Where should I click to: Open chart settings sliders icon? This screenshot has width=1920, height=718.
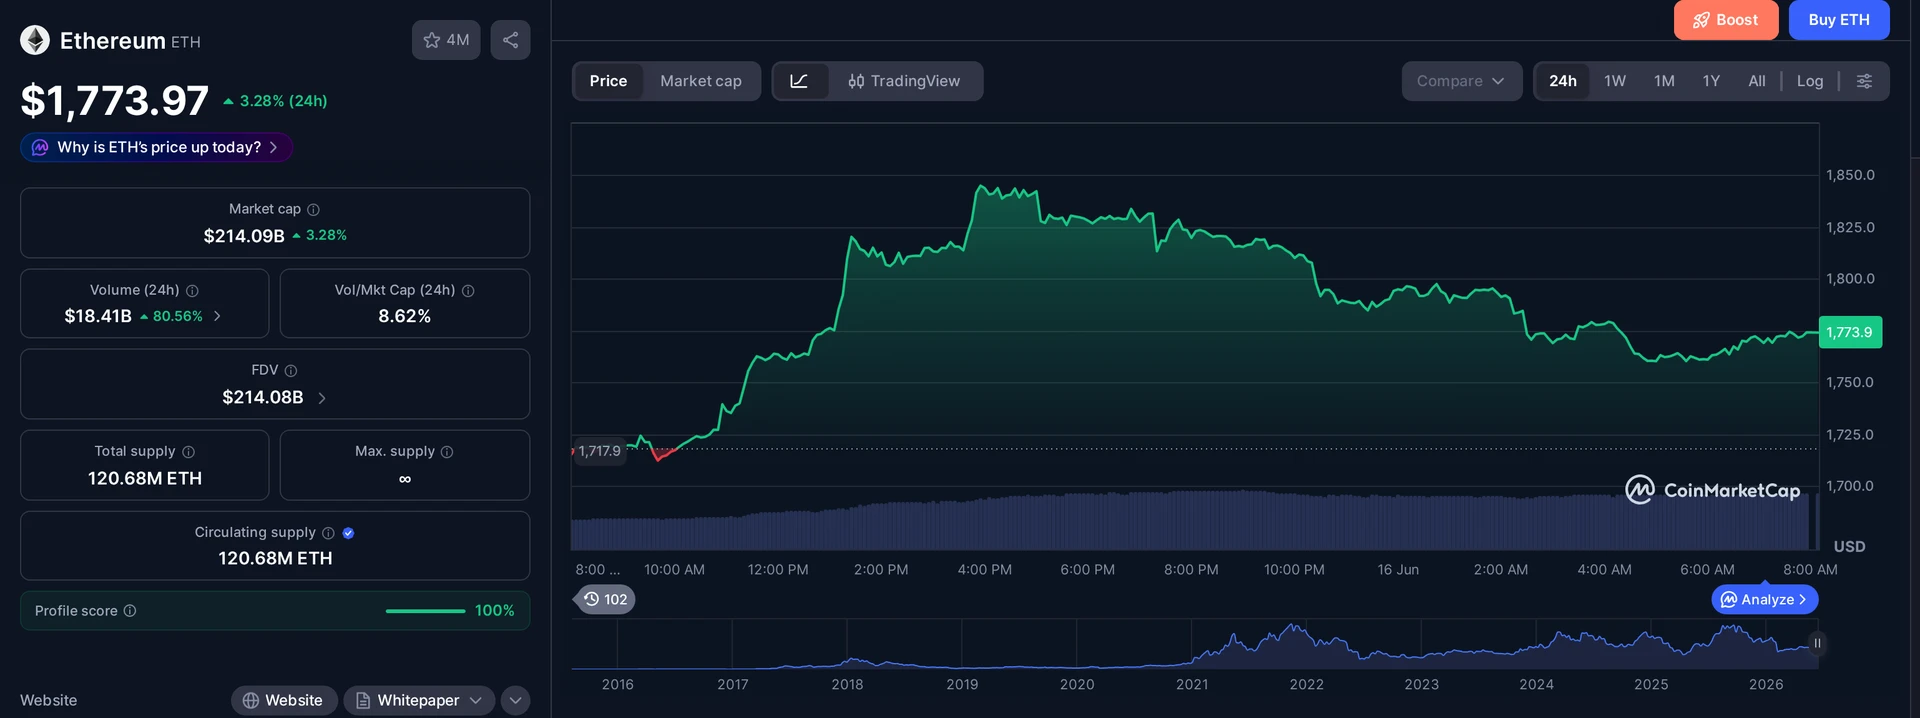1864,81
